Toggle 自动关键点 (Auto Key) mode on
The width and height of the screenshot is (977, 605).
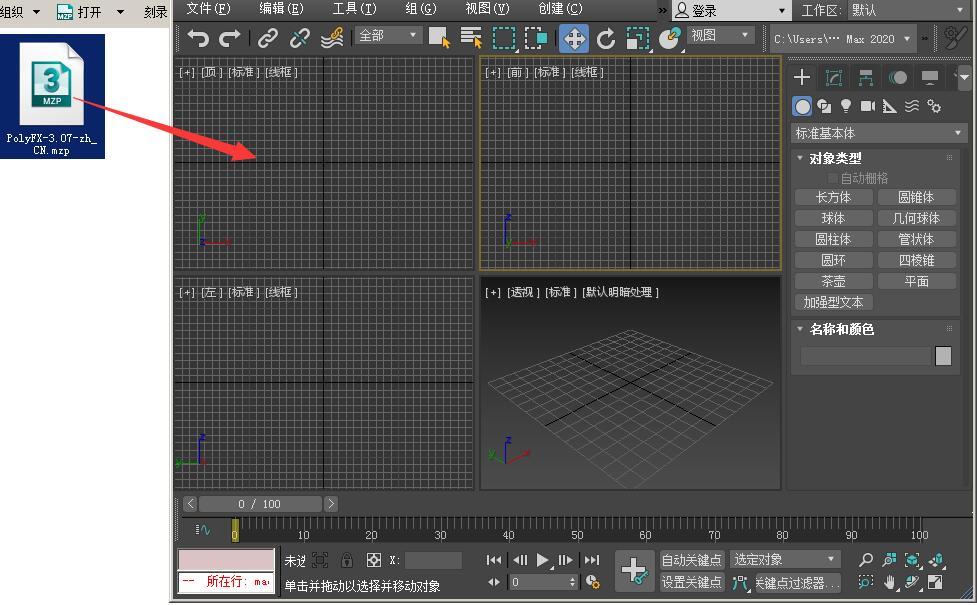coord(691,559)
